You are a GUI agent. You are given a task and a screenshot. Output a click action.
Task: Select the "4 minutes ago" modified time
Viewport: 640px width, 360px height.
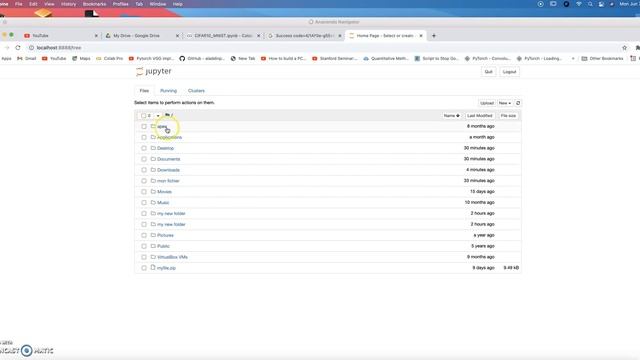[480, 170]
